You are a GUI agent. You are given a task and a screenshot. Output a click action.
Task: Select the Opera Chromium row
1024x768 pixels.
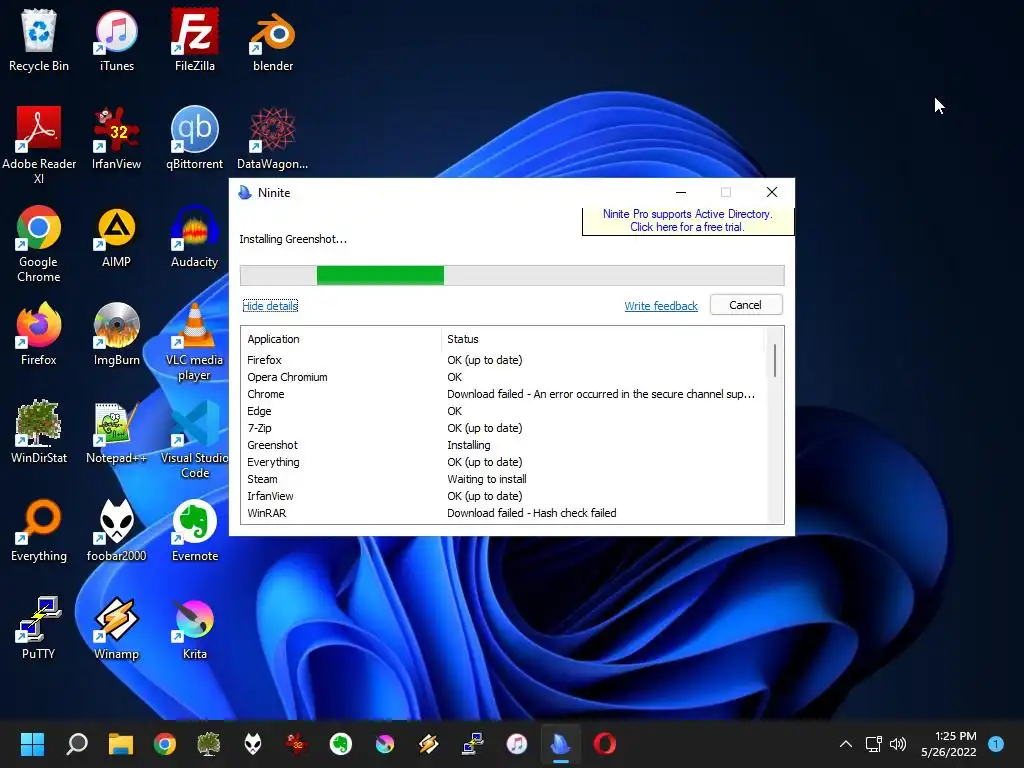pos(504,377)
